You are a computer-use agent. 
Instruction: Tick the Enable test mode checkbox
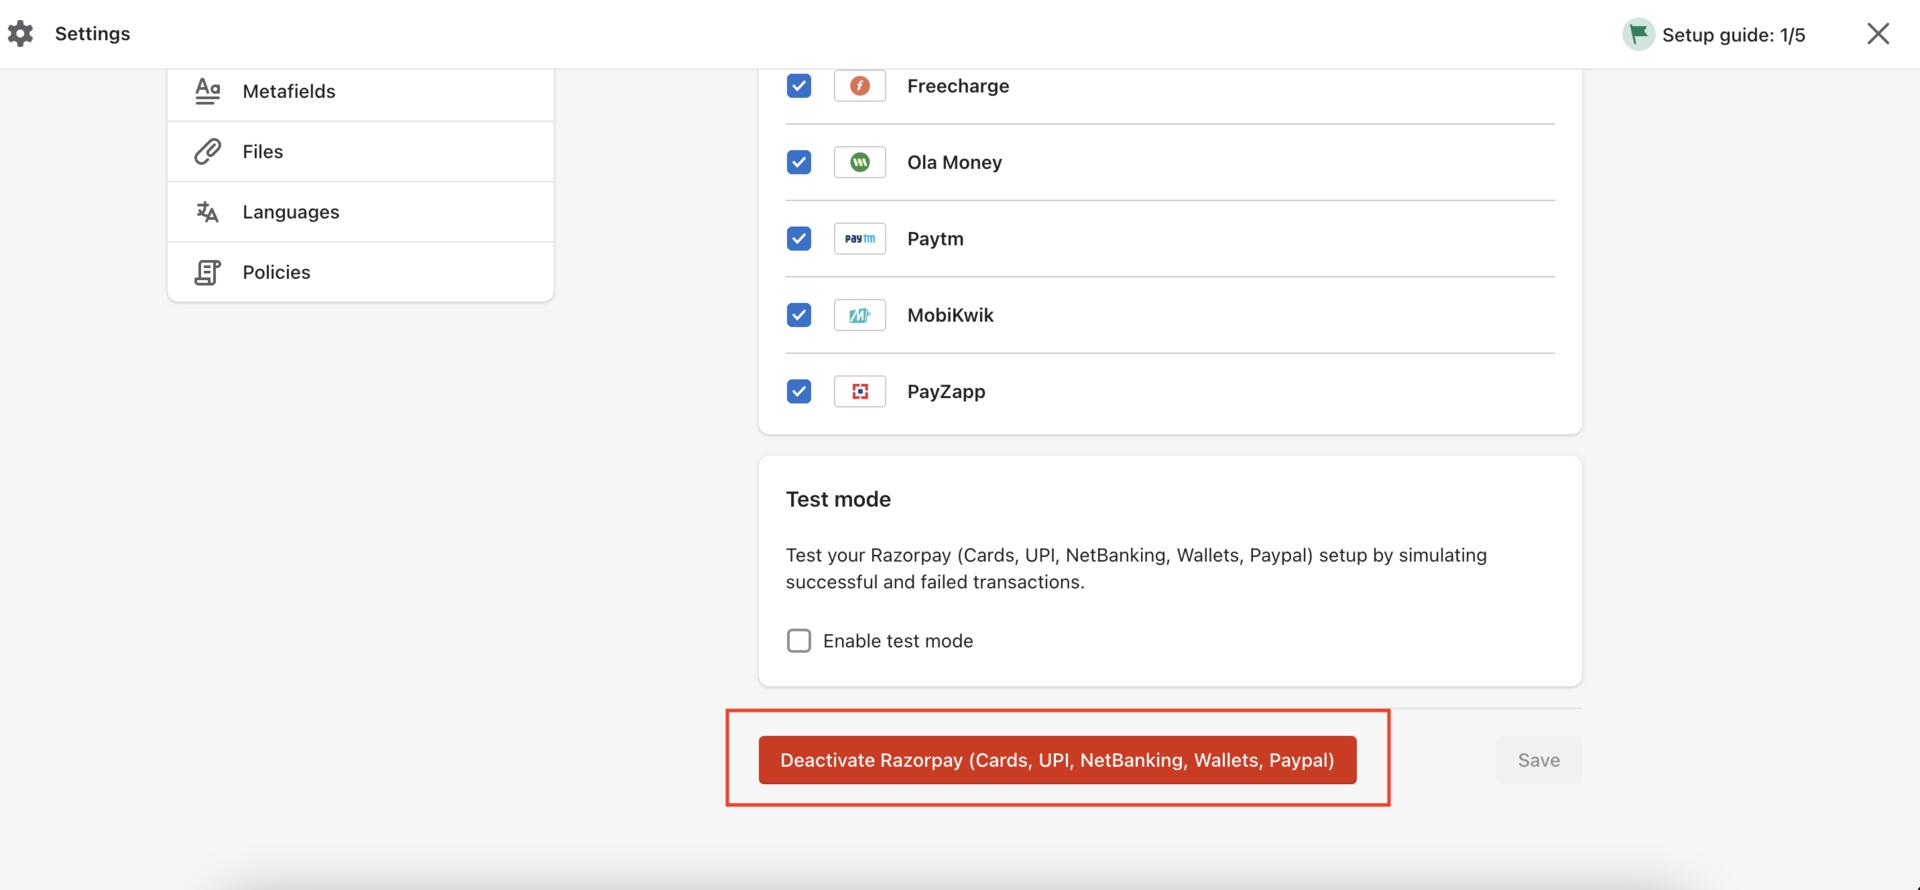(799, 641)
